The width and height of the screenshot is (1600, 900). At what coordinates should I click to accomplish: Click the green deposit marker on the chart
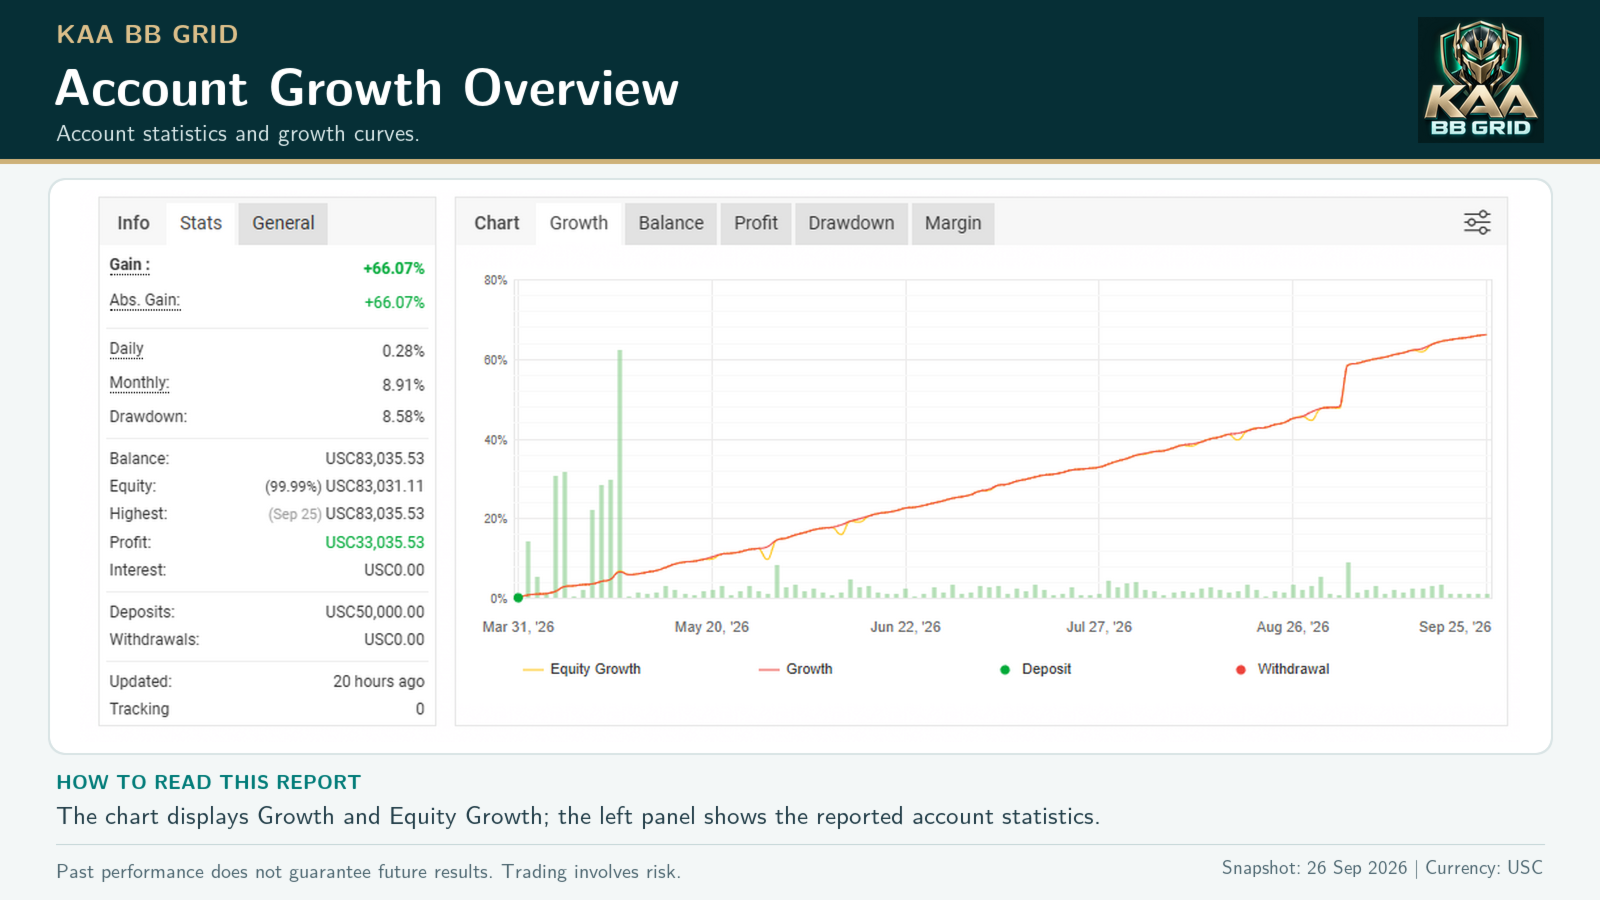tap(518, 598)
